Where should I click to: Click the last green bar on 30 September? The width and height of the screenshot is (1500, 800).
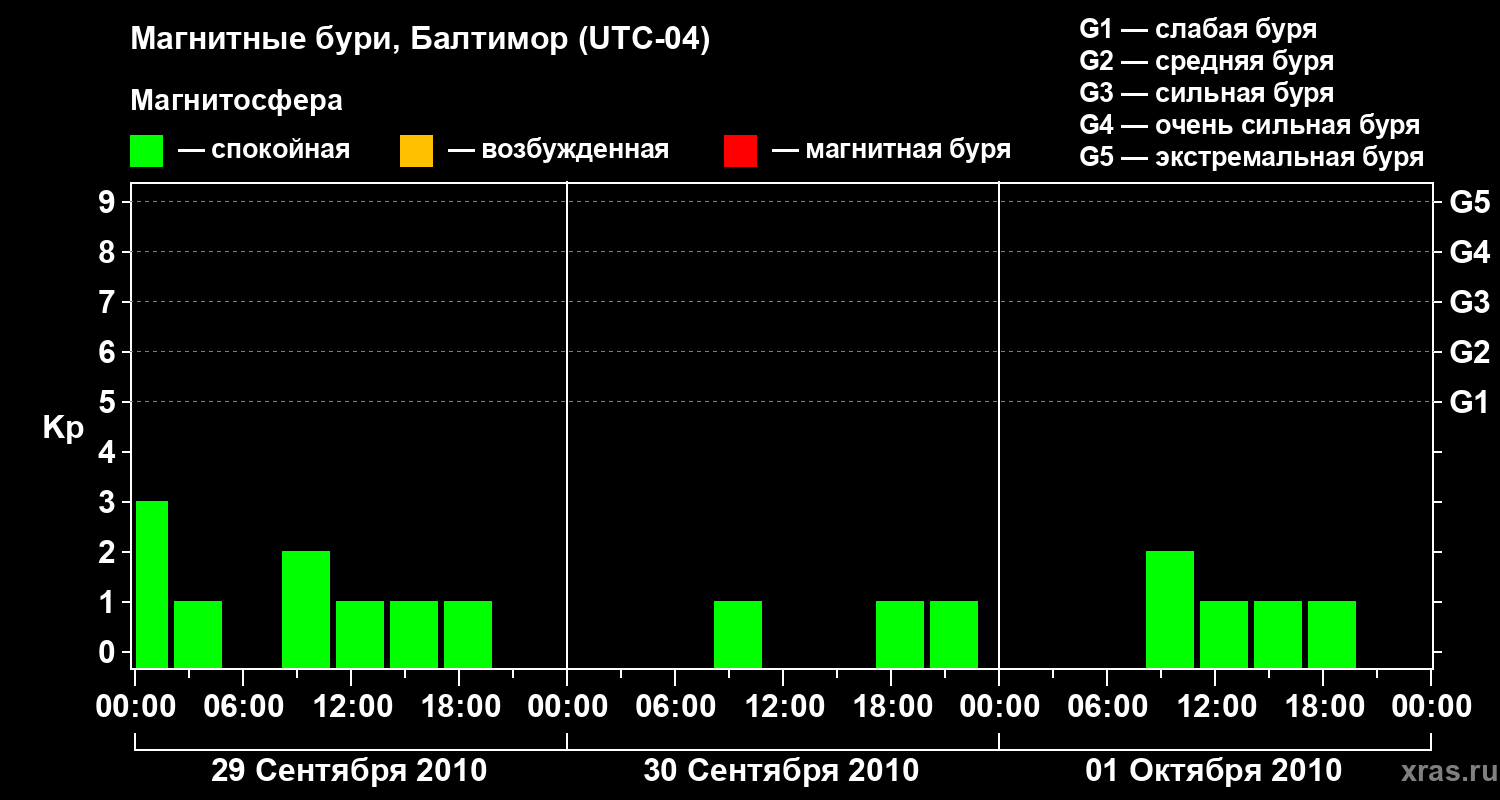pyautogui.click(x=954, y=634)
